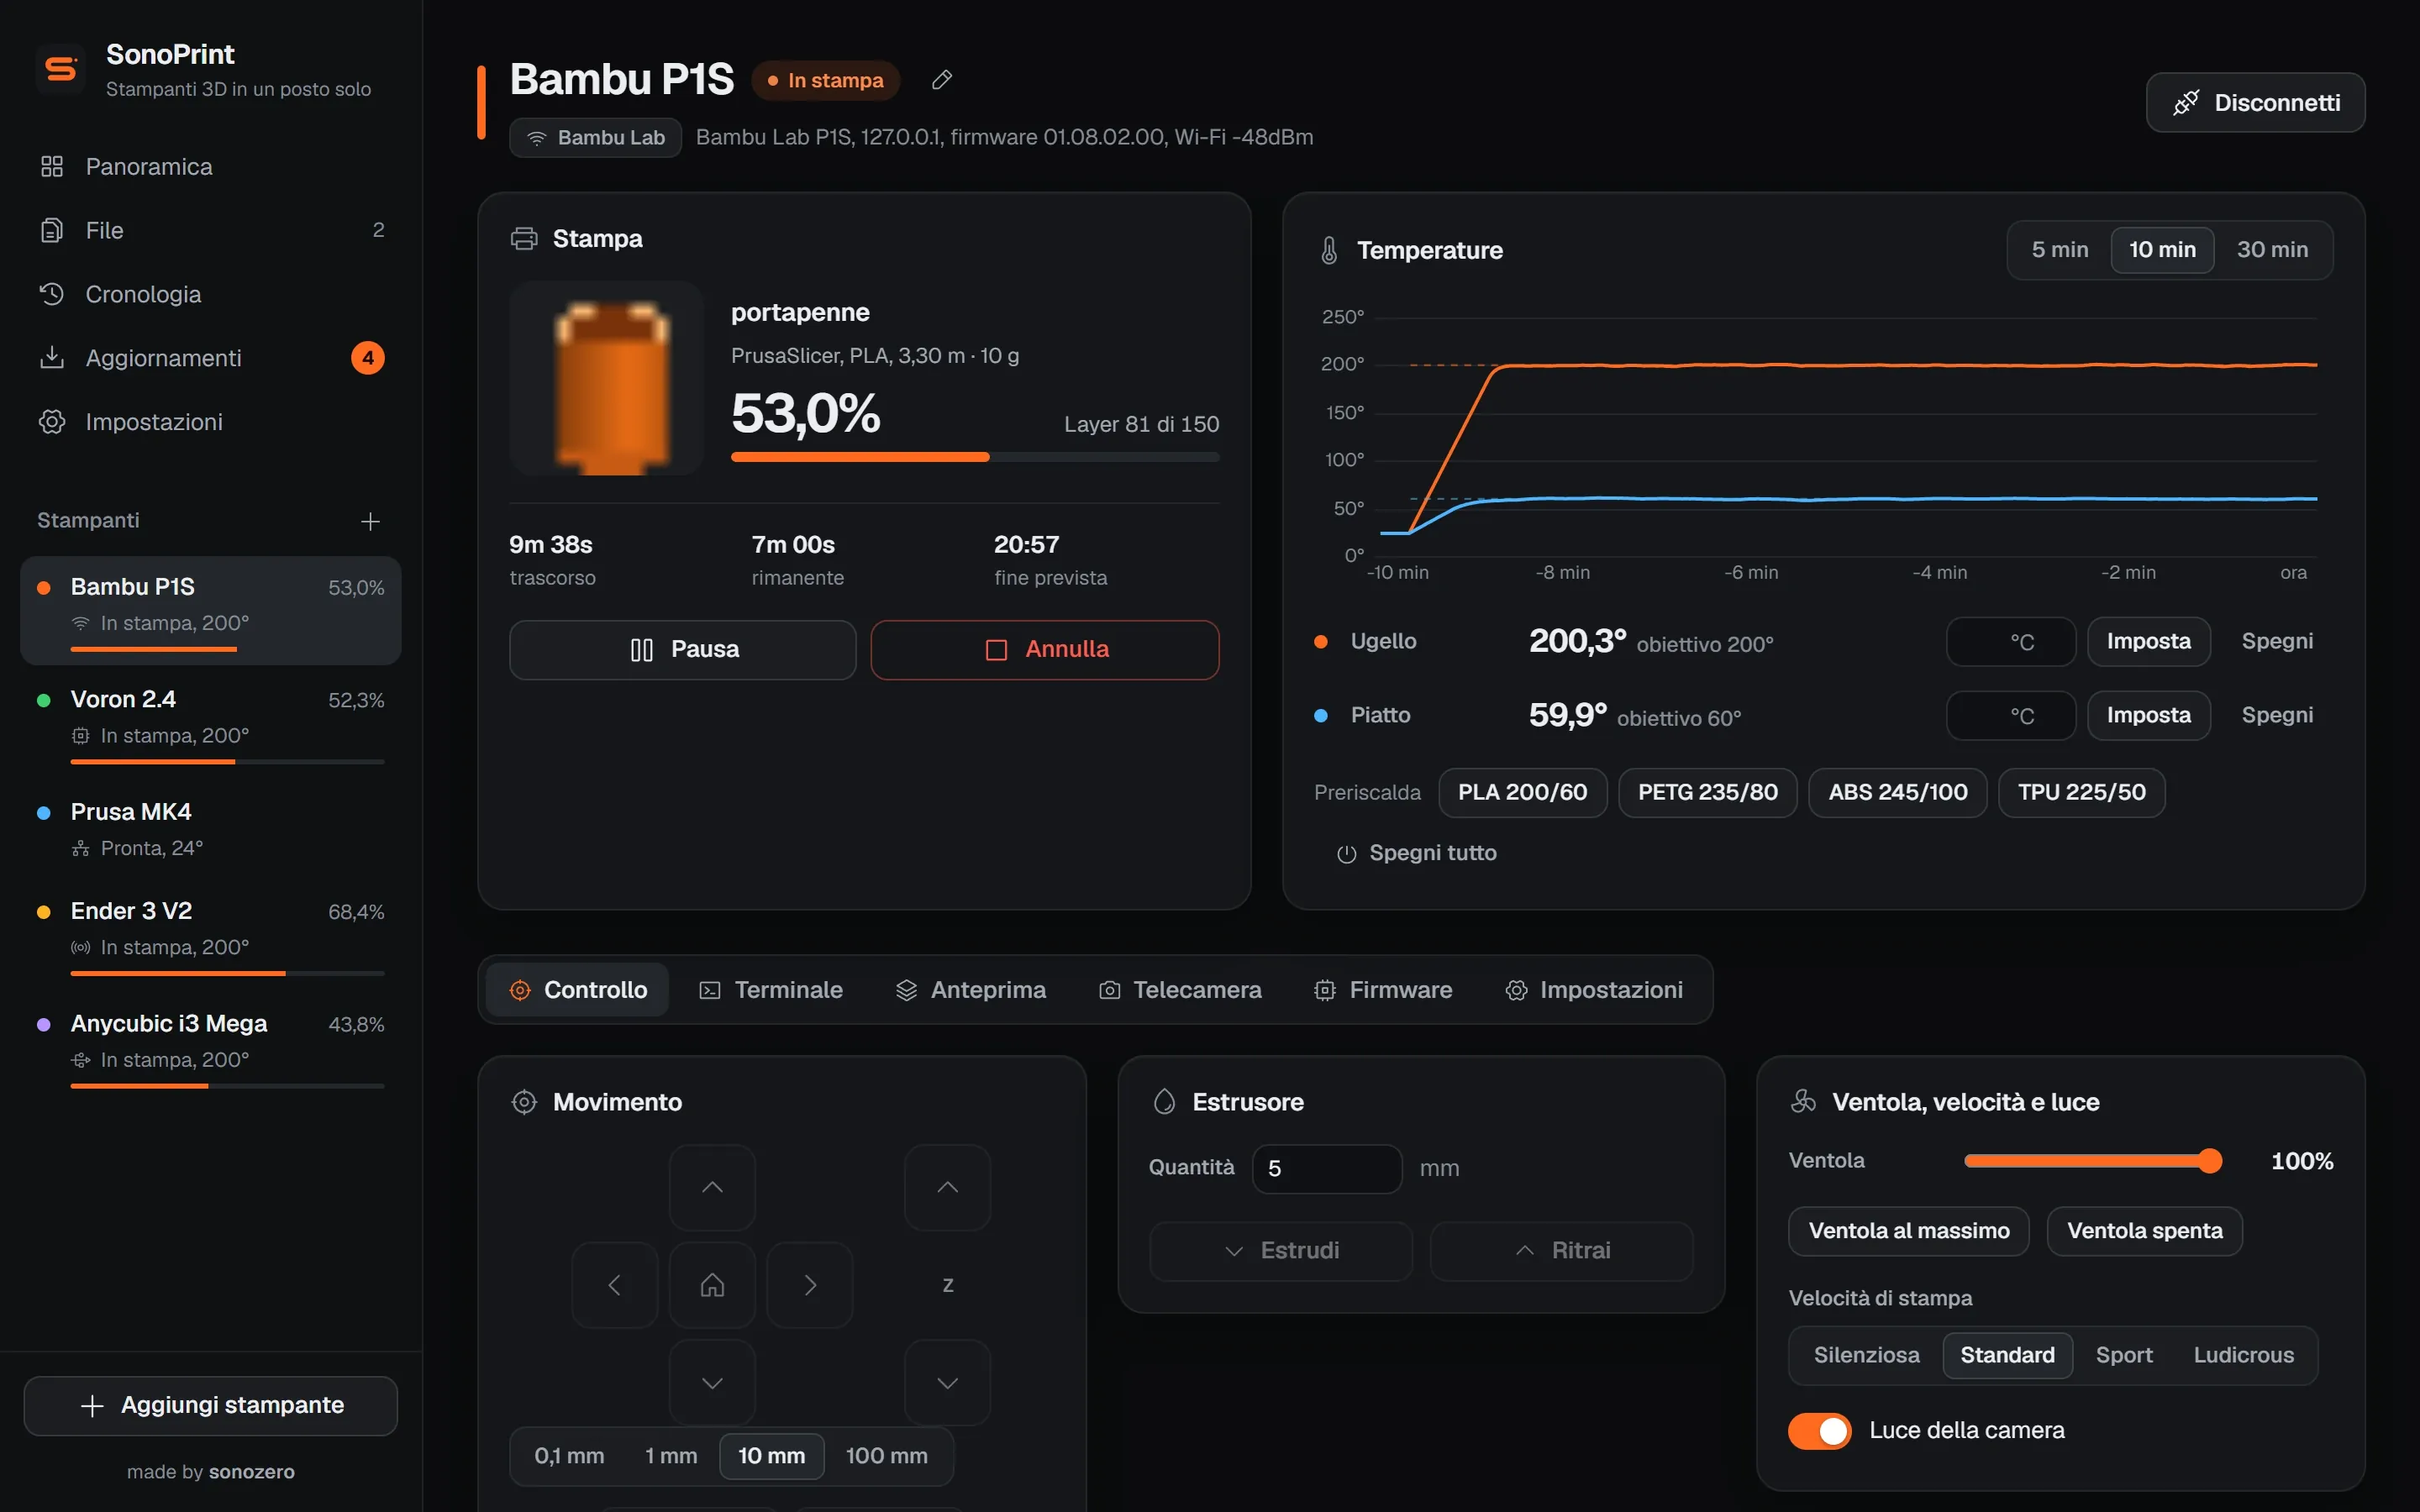Viewport: 2420px width, 1512px height.
Task: Select the Controllo tab
Action: [577, 990]
